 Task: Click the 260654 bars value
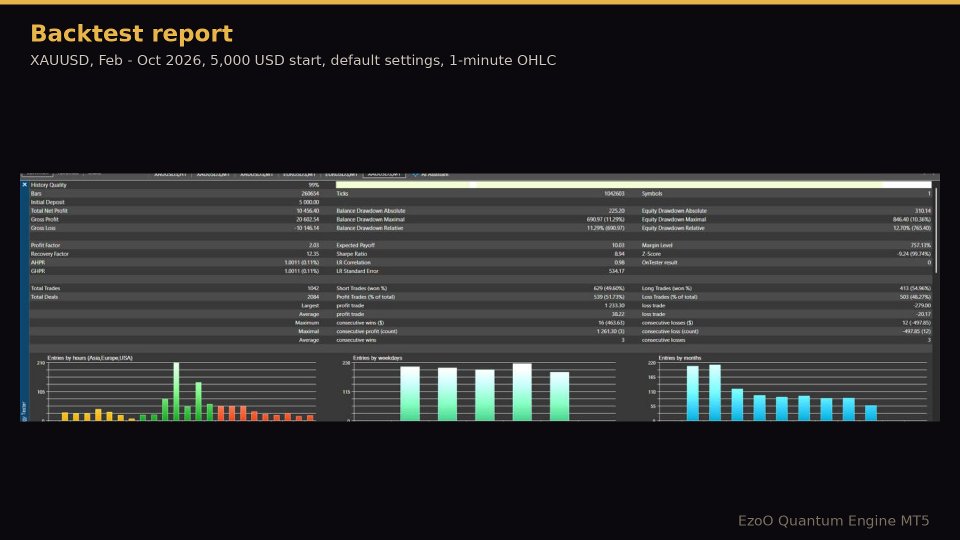click(x=310, y=193)
